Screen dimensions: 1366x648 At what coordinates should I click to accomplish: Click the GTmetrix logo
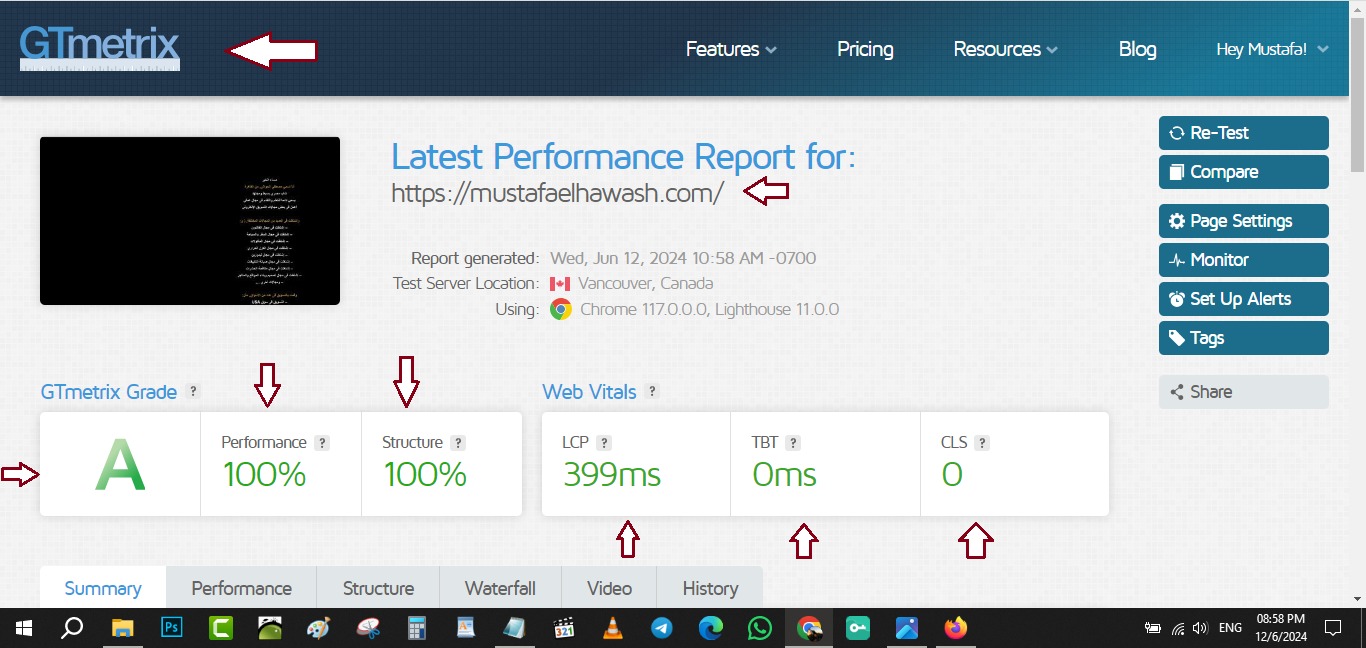point(99,47)
